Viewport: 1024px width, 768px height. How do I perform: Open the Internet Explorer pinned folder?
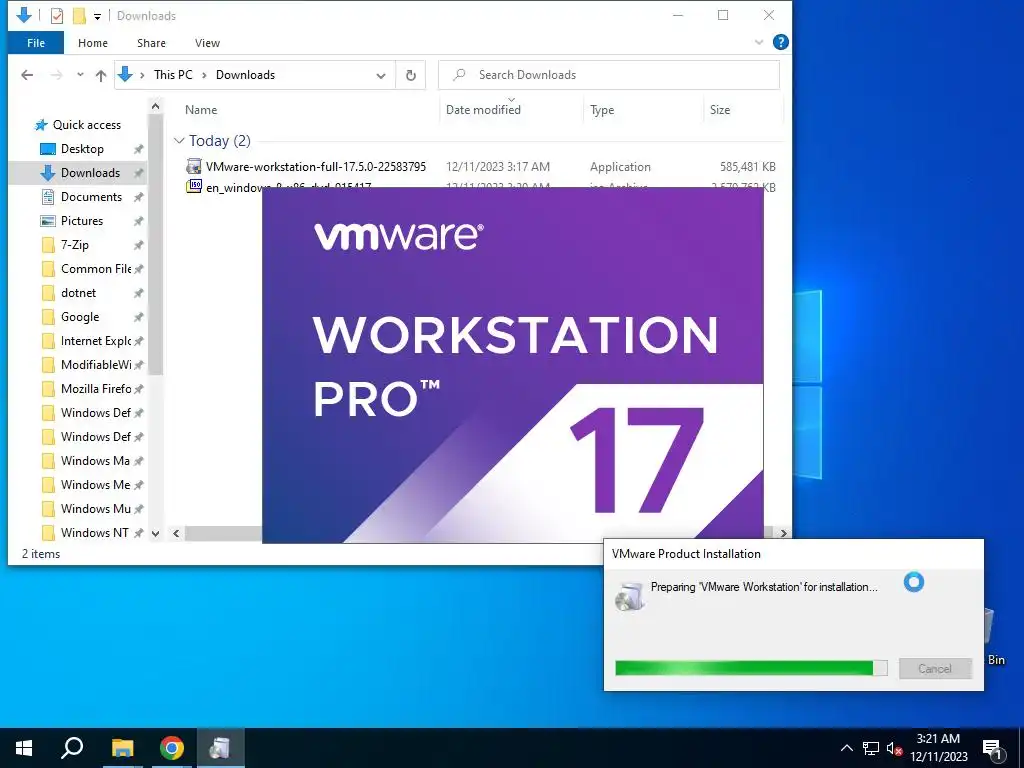click(x=96, y=341)
